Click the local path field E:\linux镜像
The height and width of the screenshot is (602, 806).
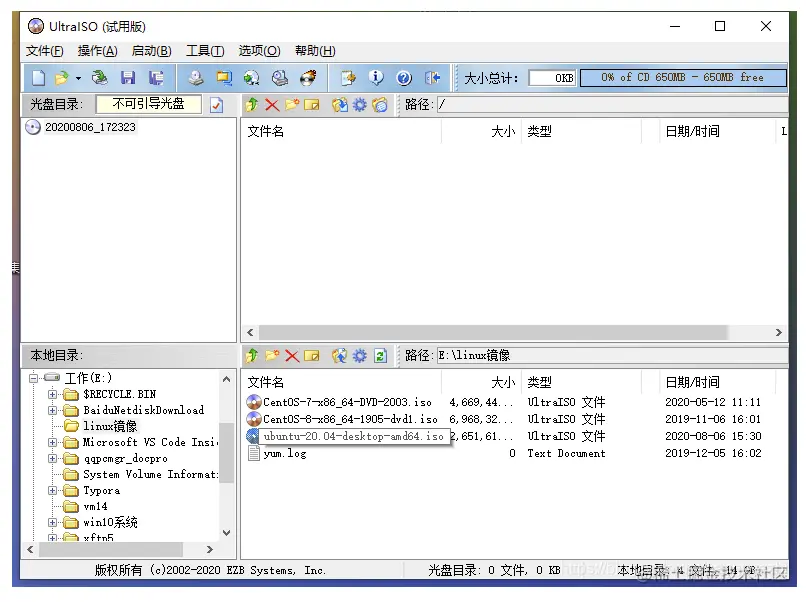click(612, 356)
